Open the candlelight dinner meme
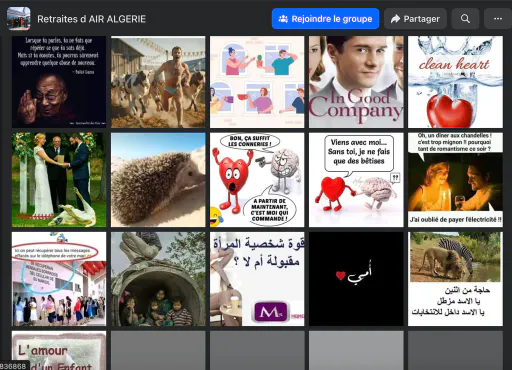The width and height of the screenshot is (512, 370). point(455,180)
